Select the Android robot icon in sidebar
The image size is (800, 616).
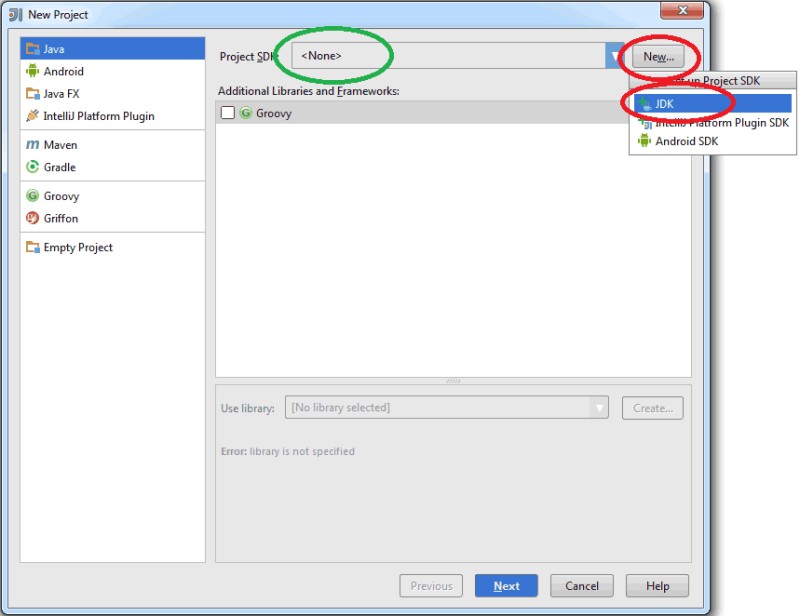(x=33, y=71)
